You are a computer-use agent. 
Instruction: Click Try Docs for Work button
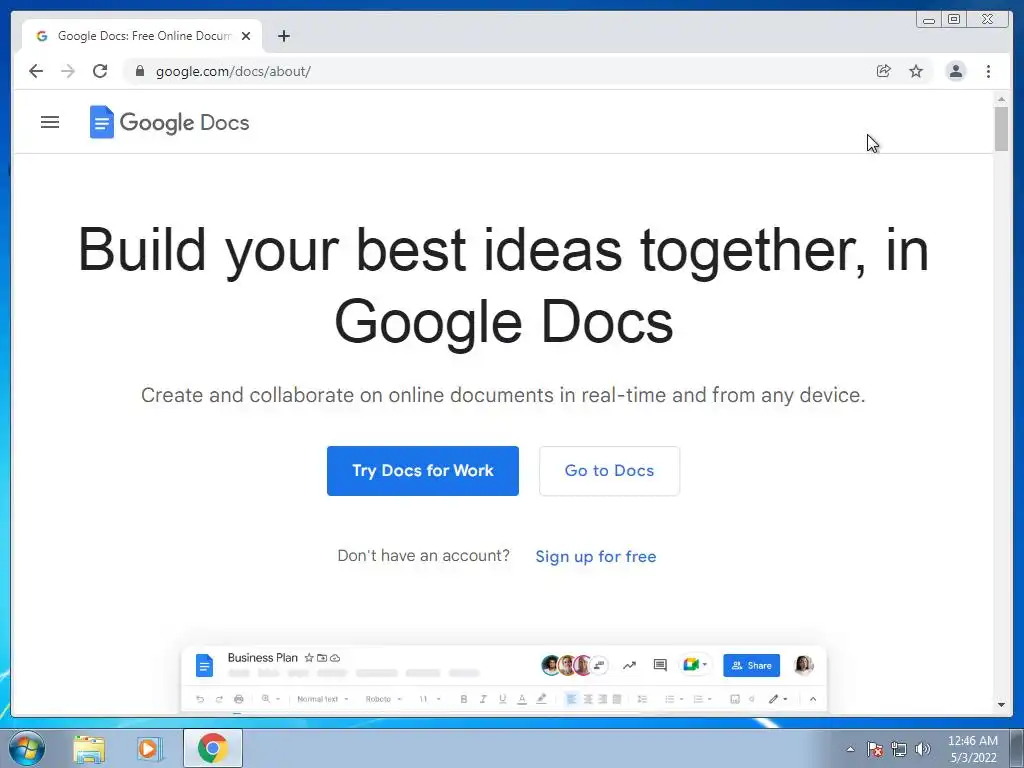[423, 471]
